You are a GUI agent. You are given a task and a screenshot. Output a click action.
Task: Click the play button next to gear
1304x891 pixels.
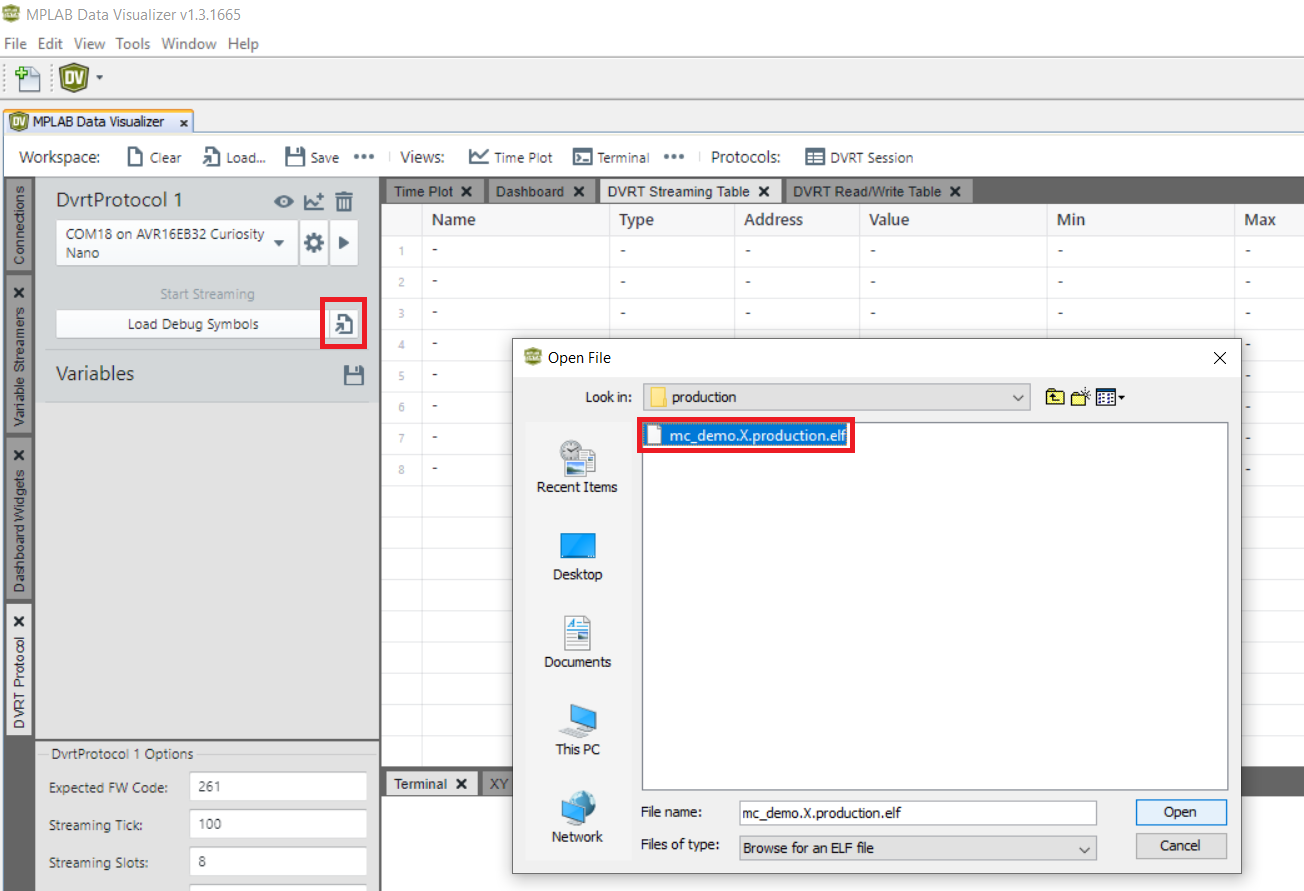coord(344,243)
